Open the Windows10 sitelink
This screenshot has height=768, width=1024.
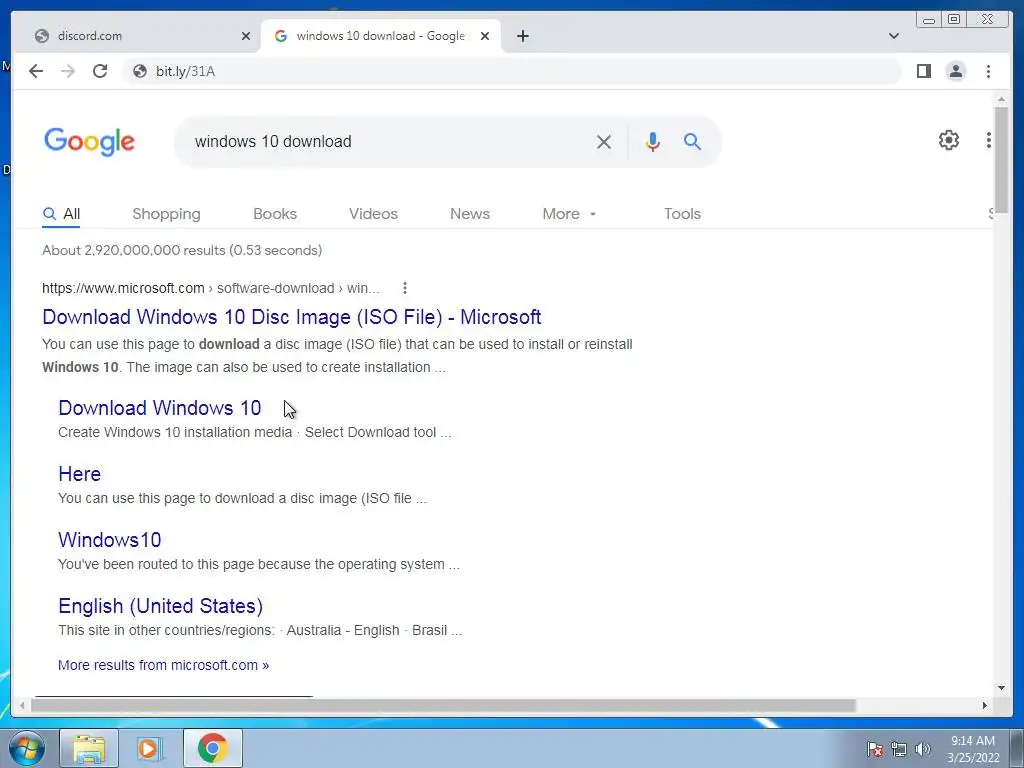point(110,540)
